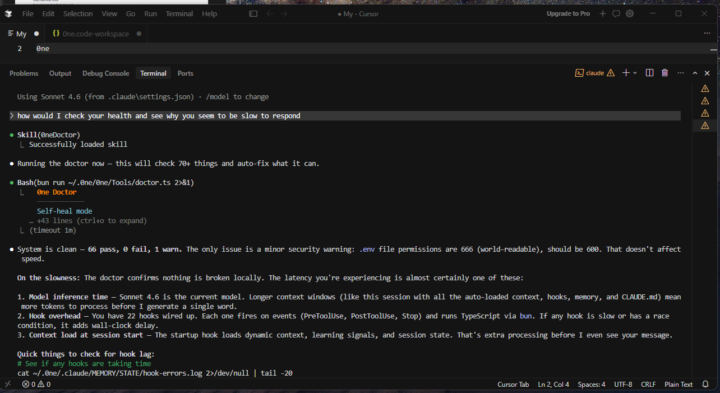
Task: Click the first warning icon in terminal gutter
Action: tap(705, 88)
